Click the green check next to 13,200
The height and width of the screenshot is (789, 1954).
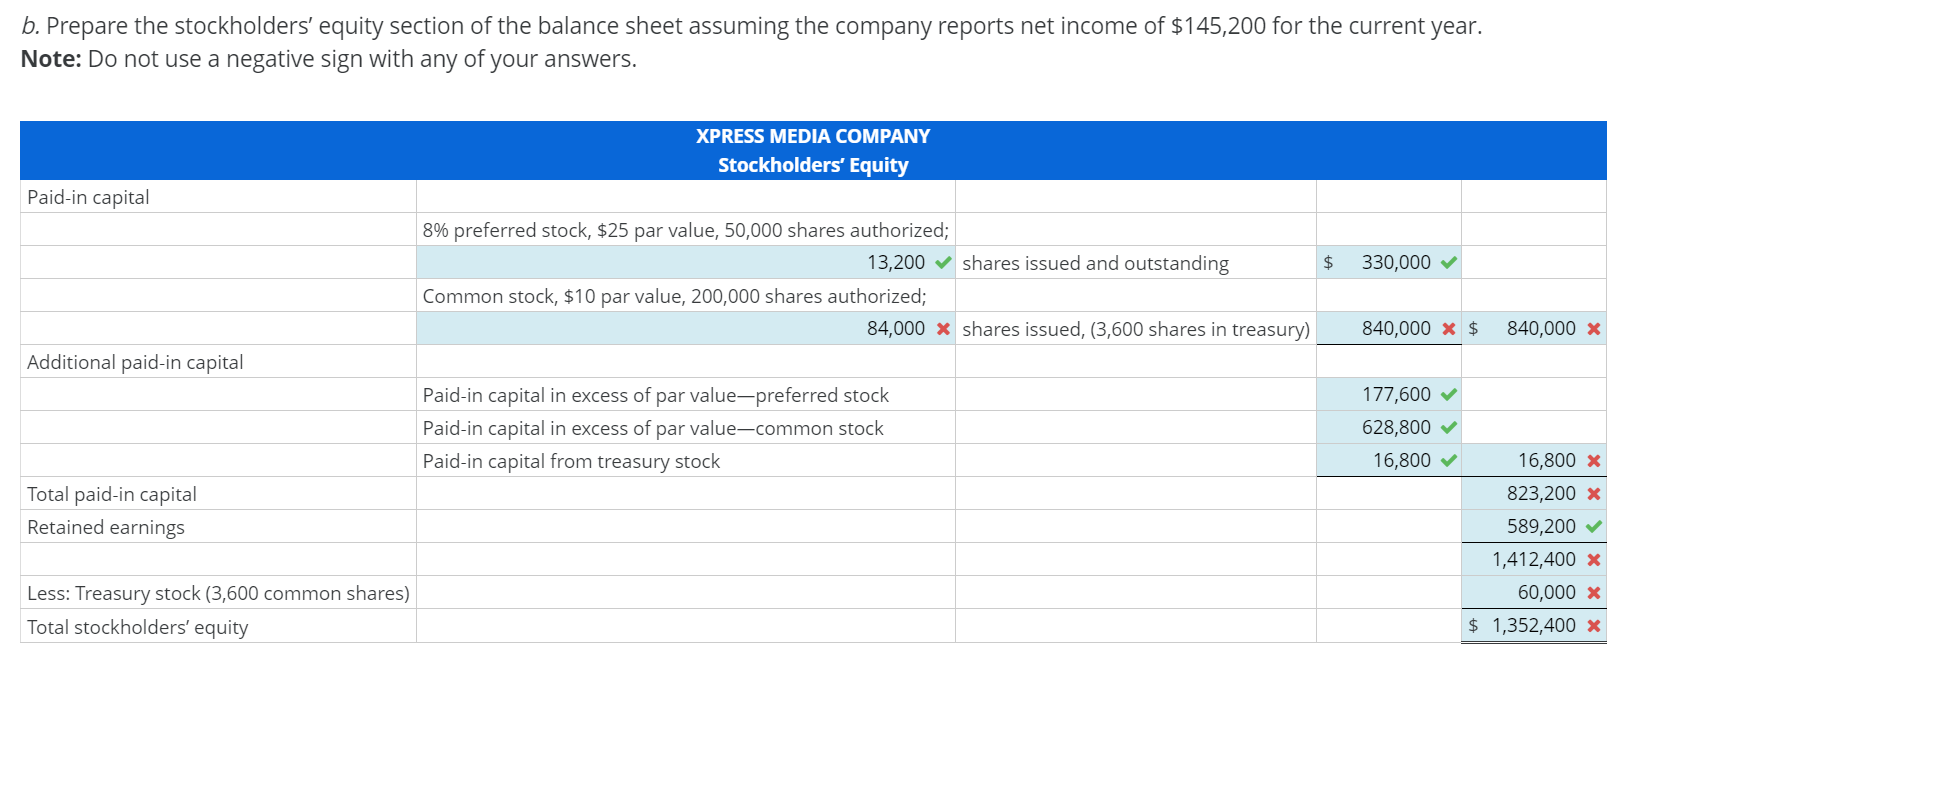[x=942, y=263]
